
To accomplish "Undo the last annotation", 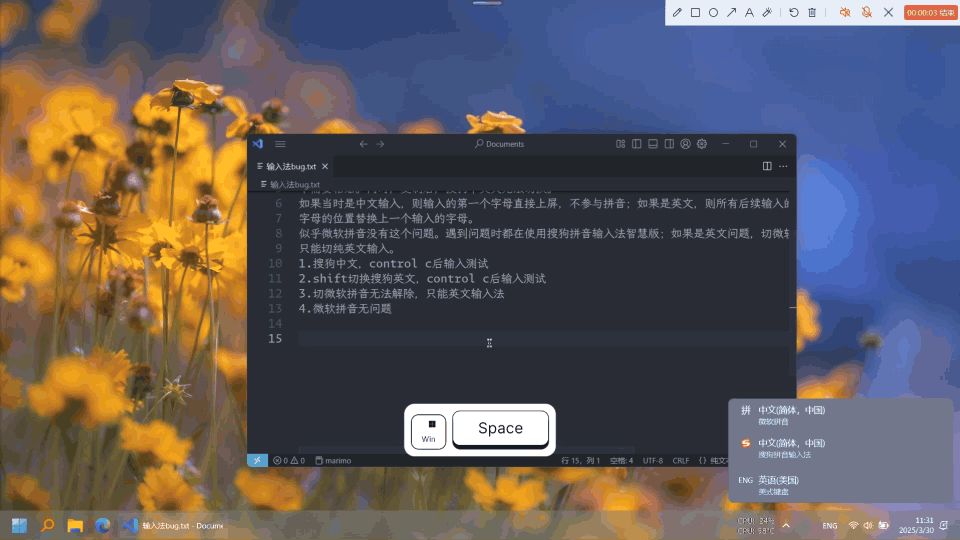I will pos(794,13).
